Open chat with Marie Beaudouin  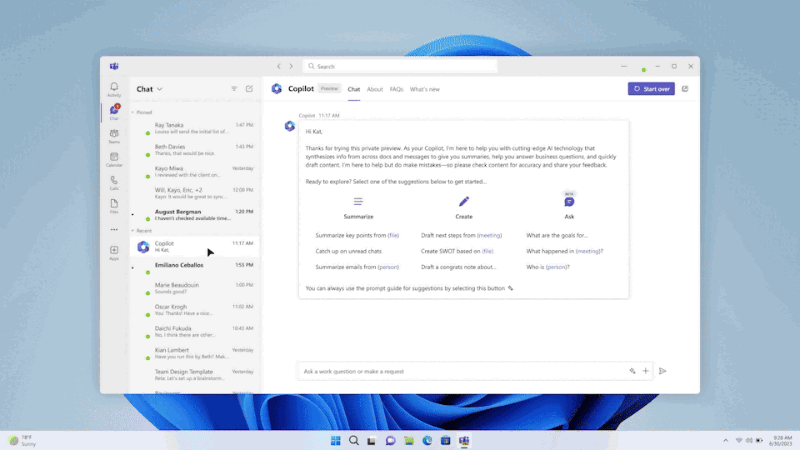coord(195,288)
